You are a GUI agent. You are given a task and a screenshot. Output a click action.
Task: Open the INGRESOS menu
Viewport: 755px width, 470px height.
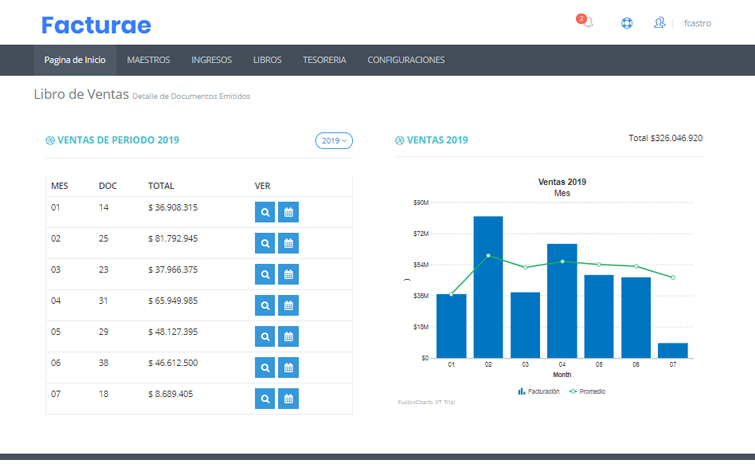coord(211,60)
